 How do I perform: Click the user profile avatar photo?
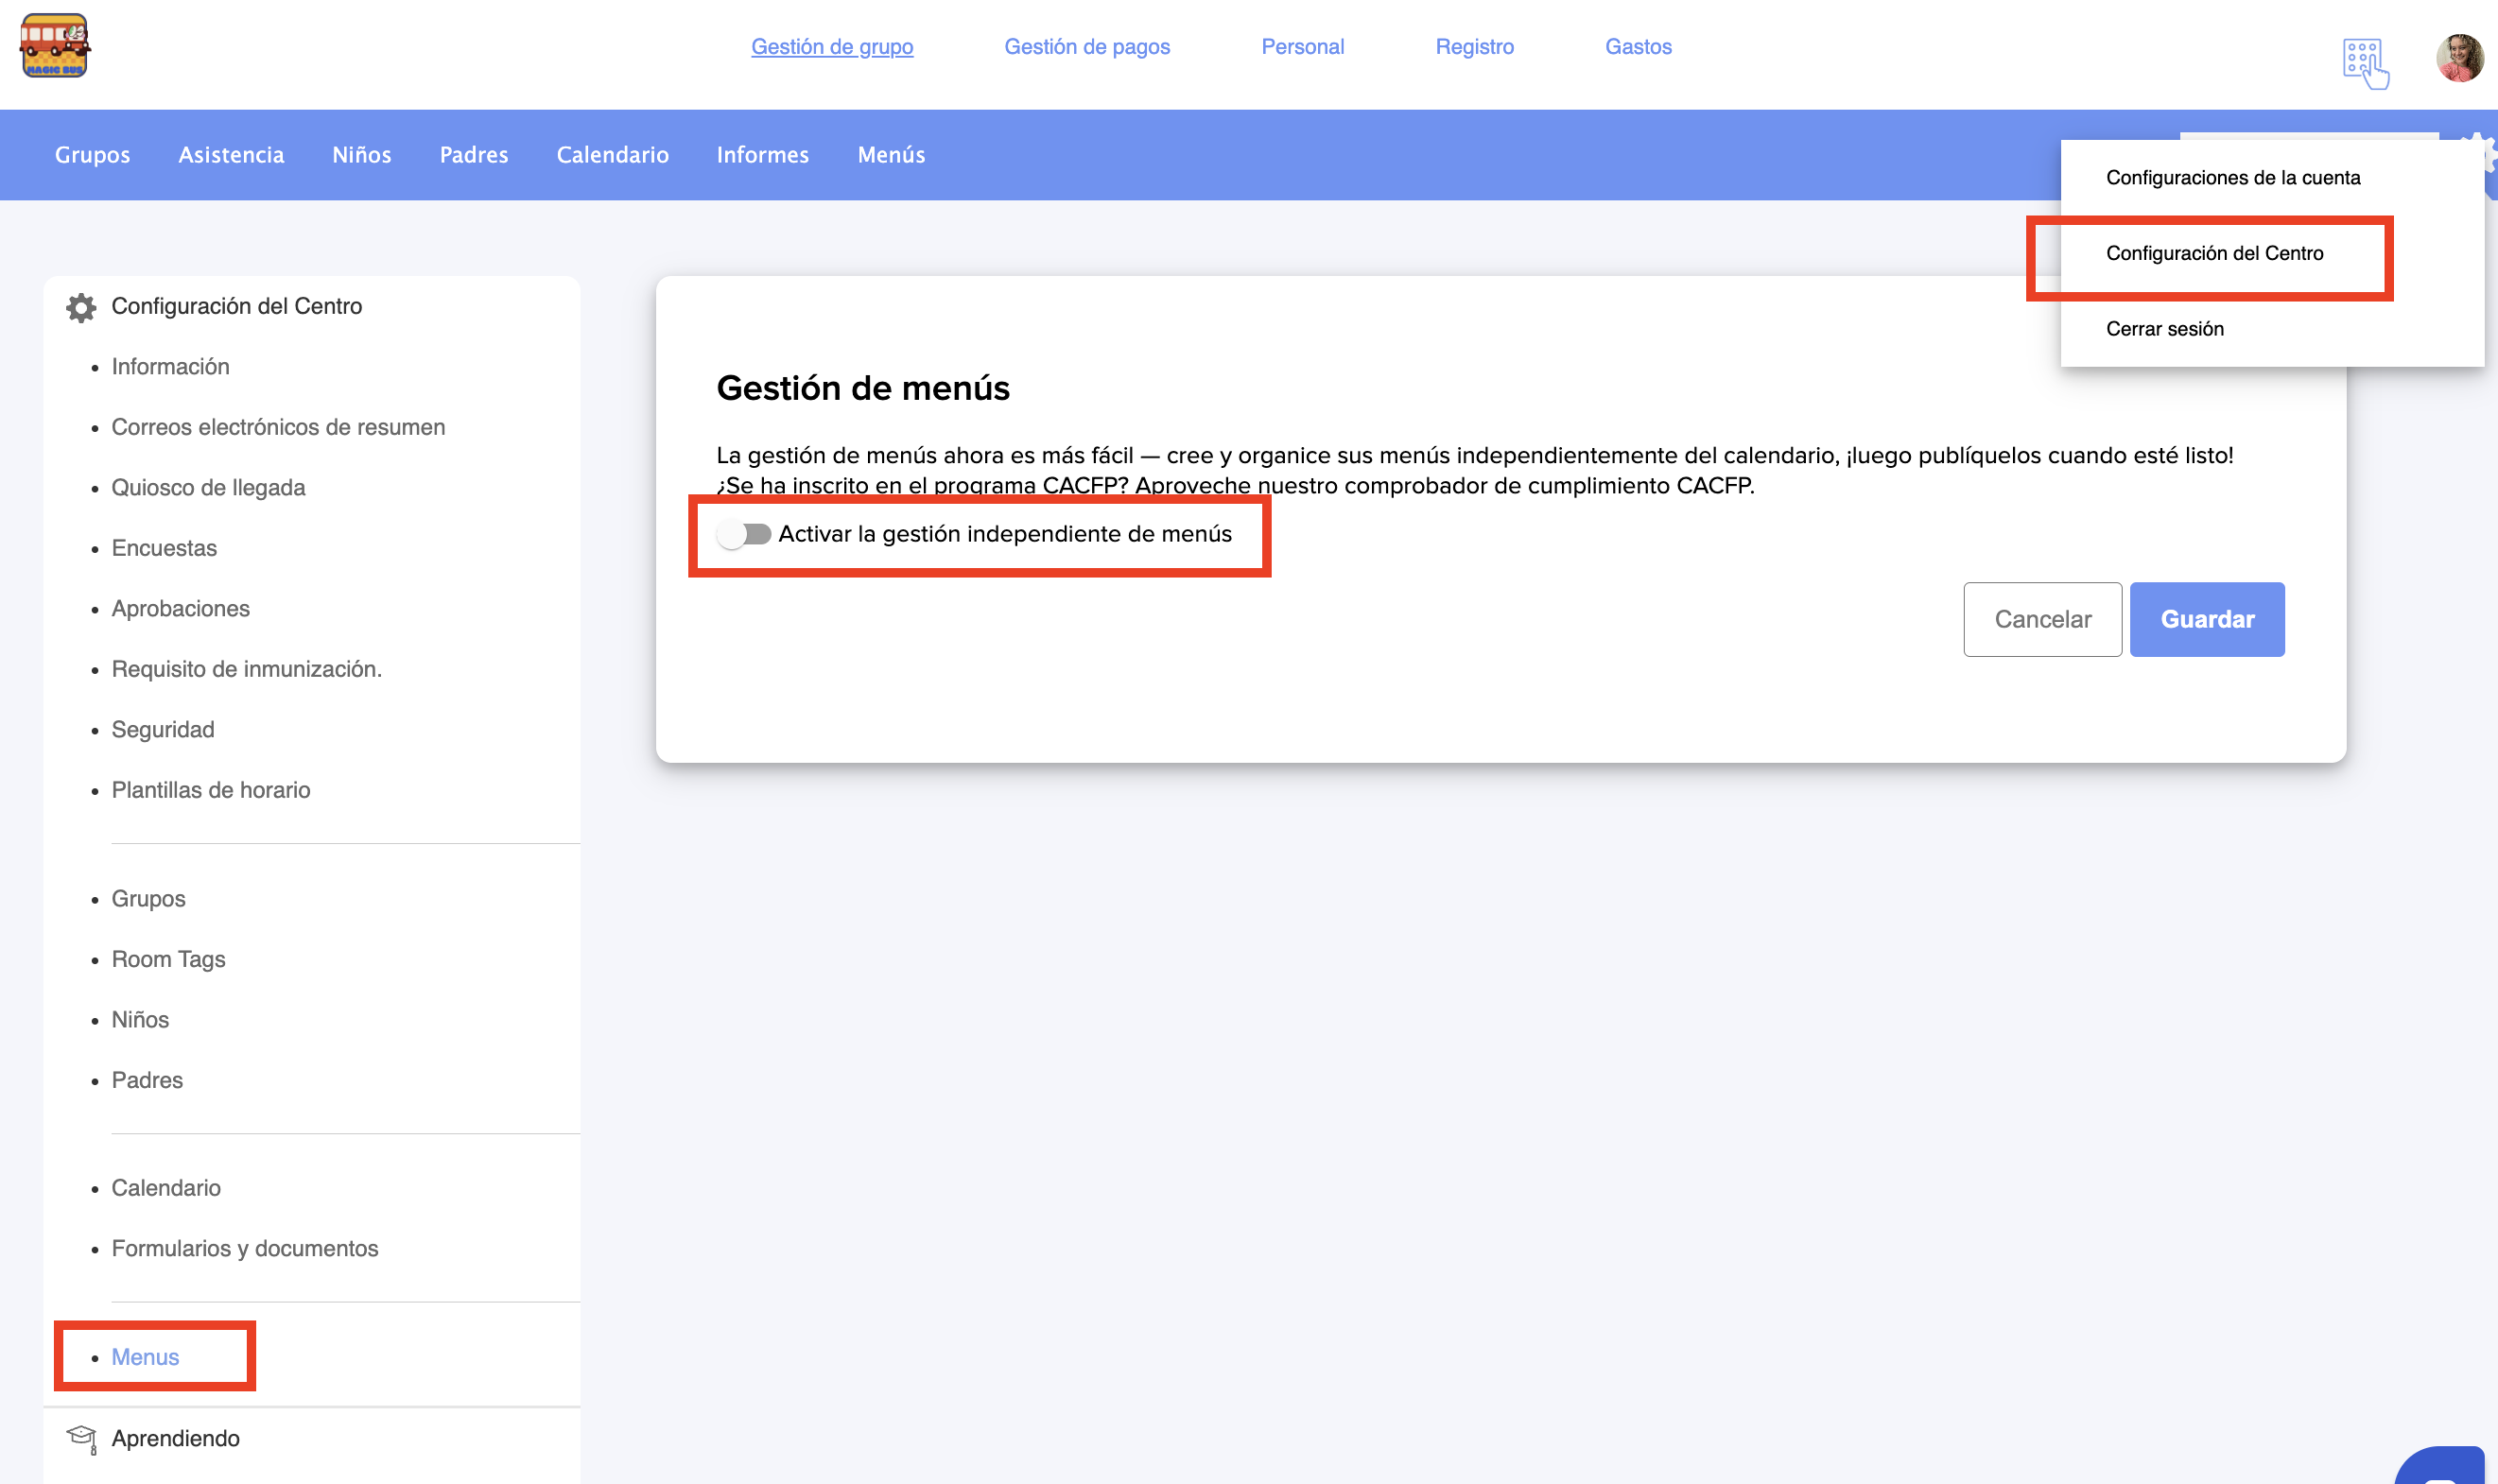[2459, 58]
